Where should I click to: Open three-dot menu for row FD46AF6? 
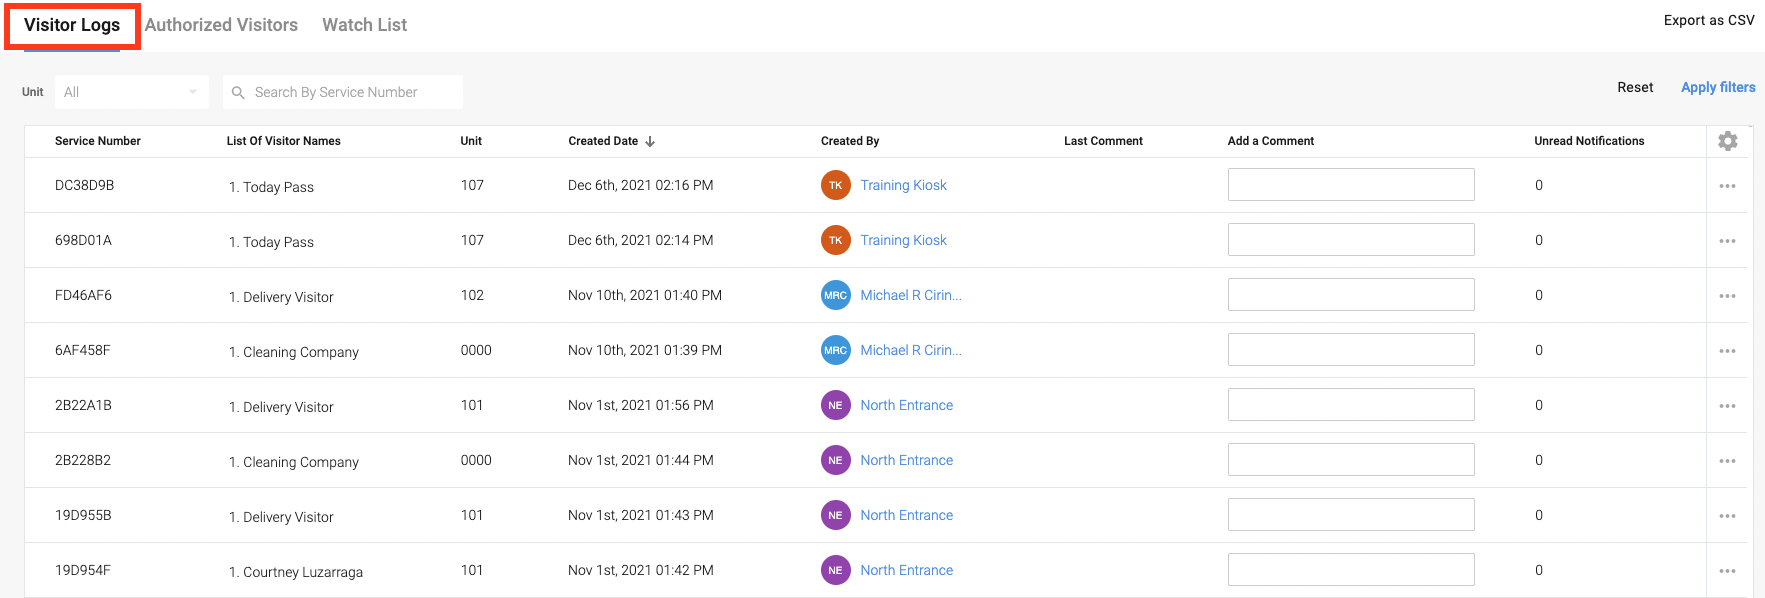coord(1727,296)
